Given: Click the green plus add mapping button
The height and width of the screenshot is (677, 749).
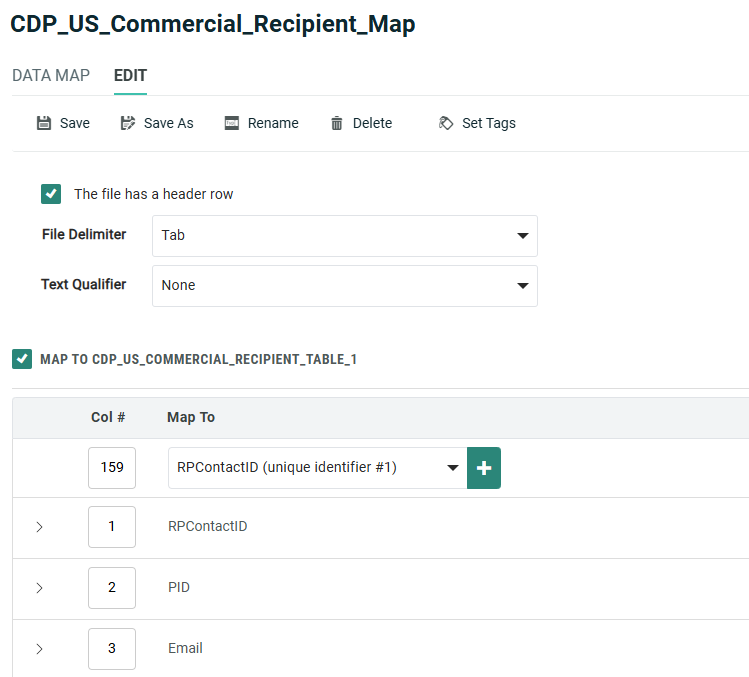Looking at the screenshot, I should click(484, 468).
